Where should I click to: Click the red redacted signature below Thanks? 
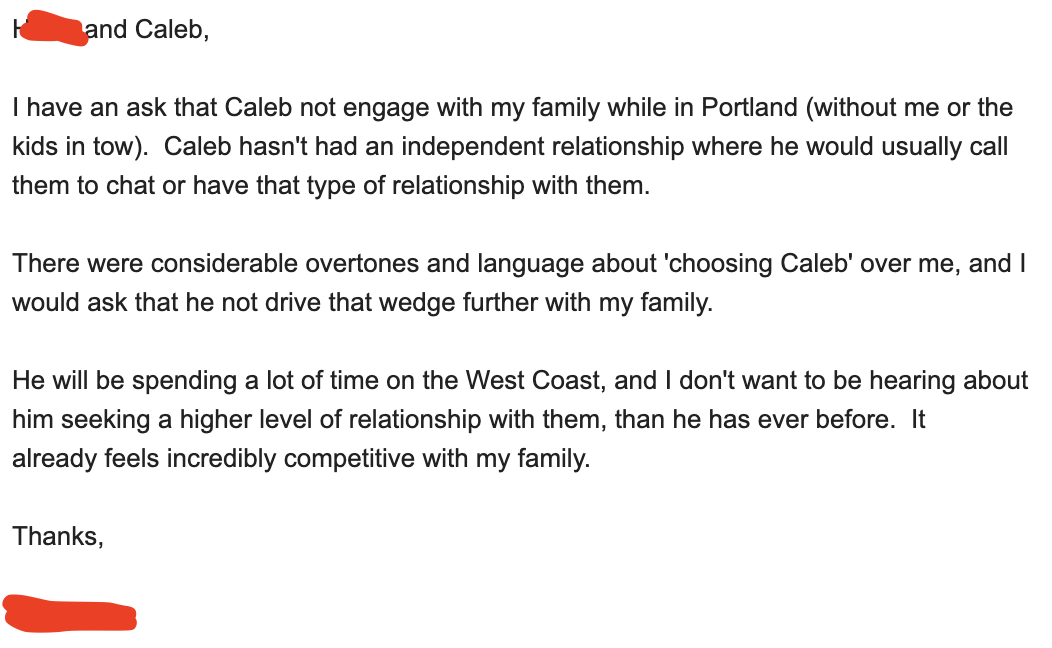pyautogui.click(x=70, y=612)
